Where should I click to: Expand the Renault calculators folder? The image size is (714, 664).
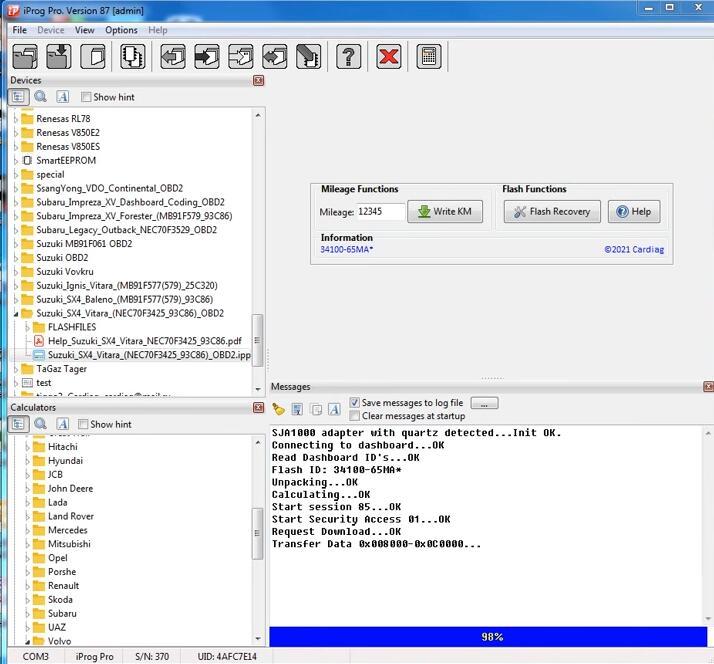[27, 586]
